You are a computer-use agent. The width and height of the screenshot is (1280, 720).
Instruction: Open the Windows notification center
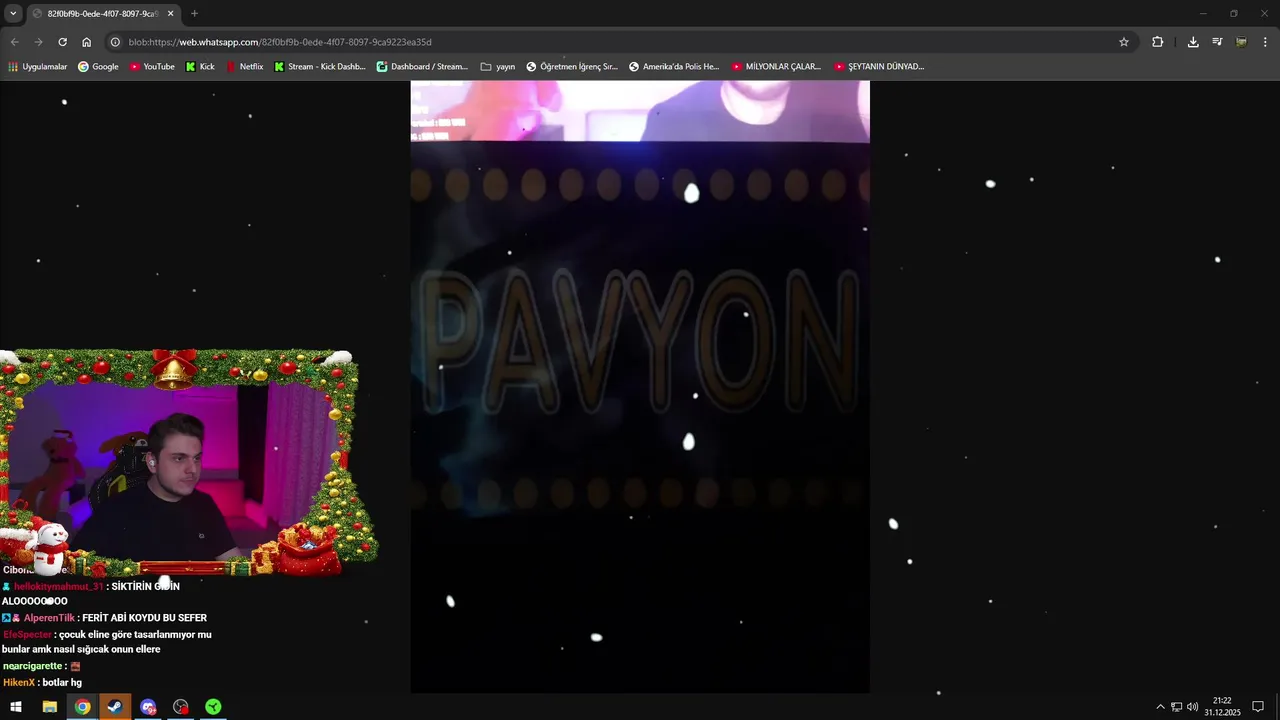click(1258, 707)
